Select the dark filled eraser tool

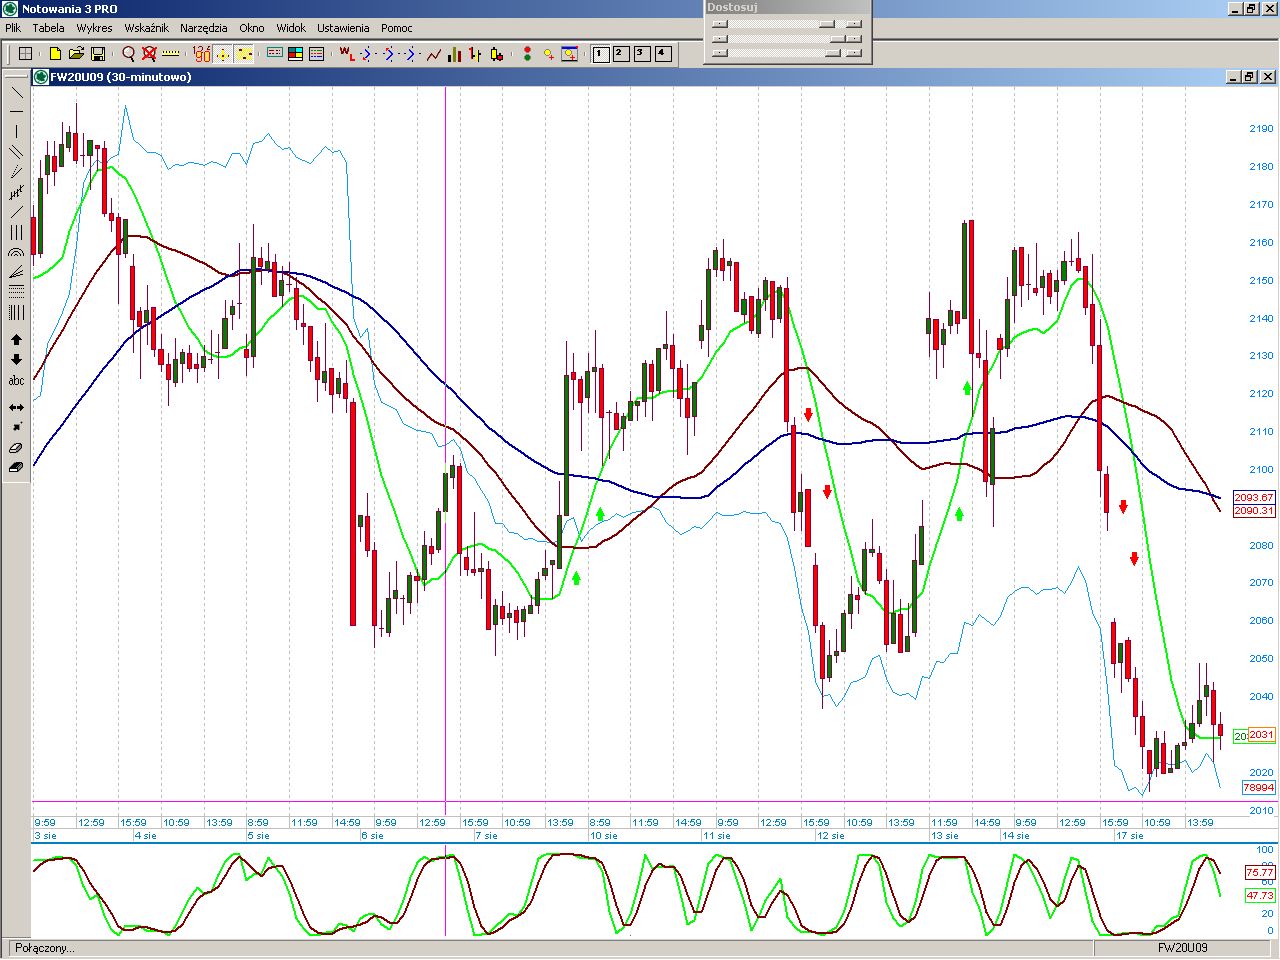[x=17, y=467]
